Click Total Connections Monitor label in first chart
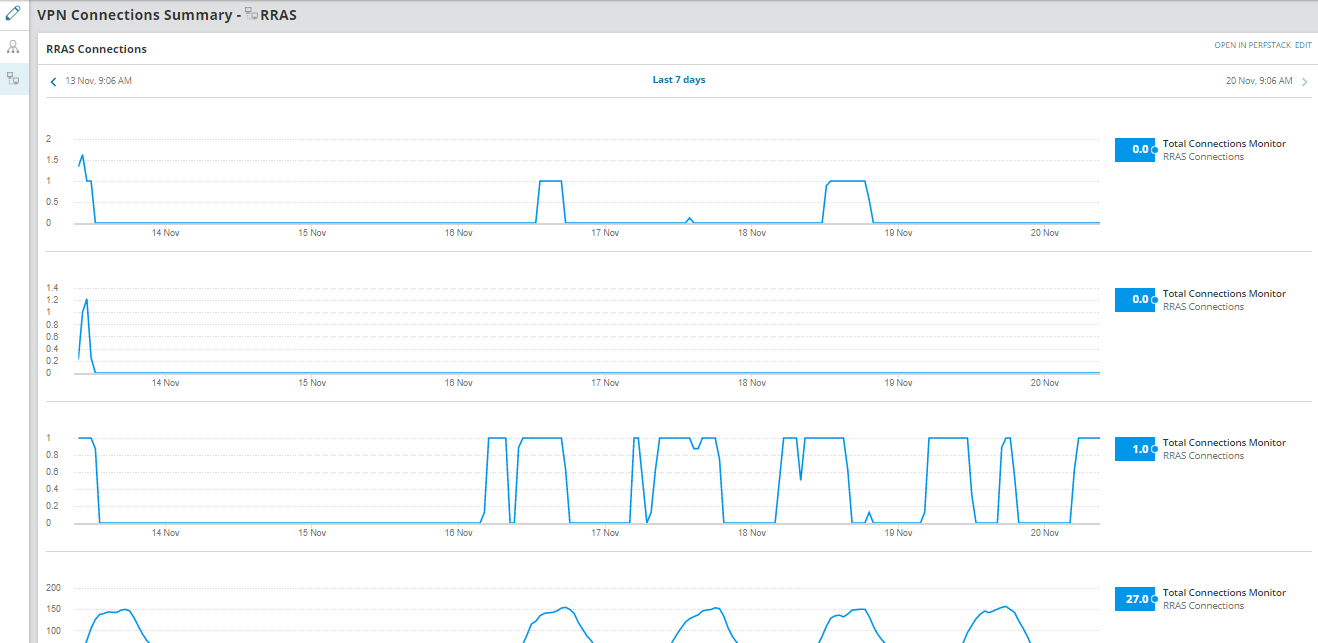The height and width of the screenshot is (643, 1318). [x=1224, y=144]
